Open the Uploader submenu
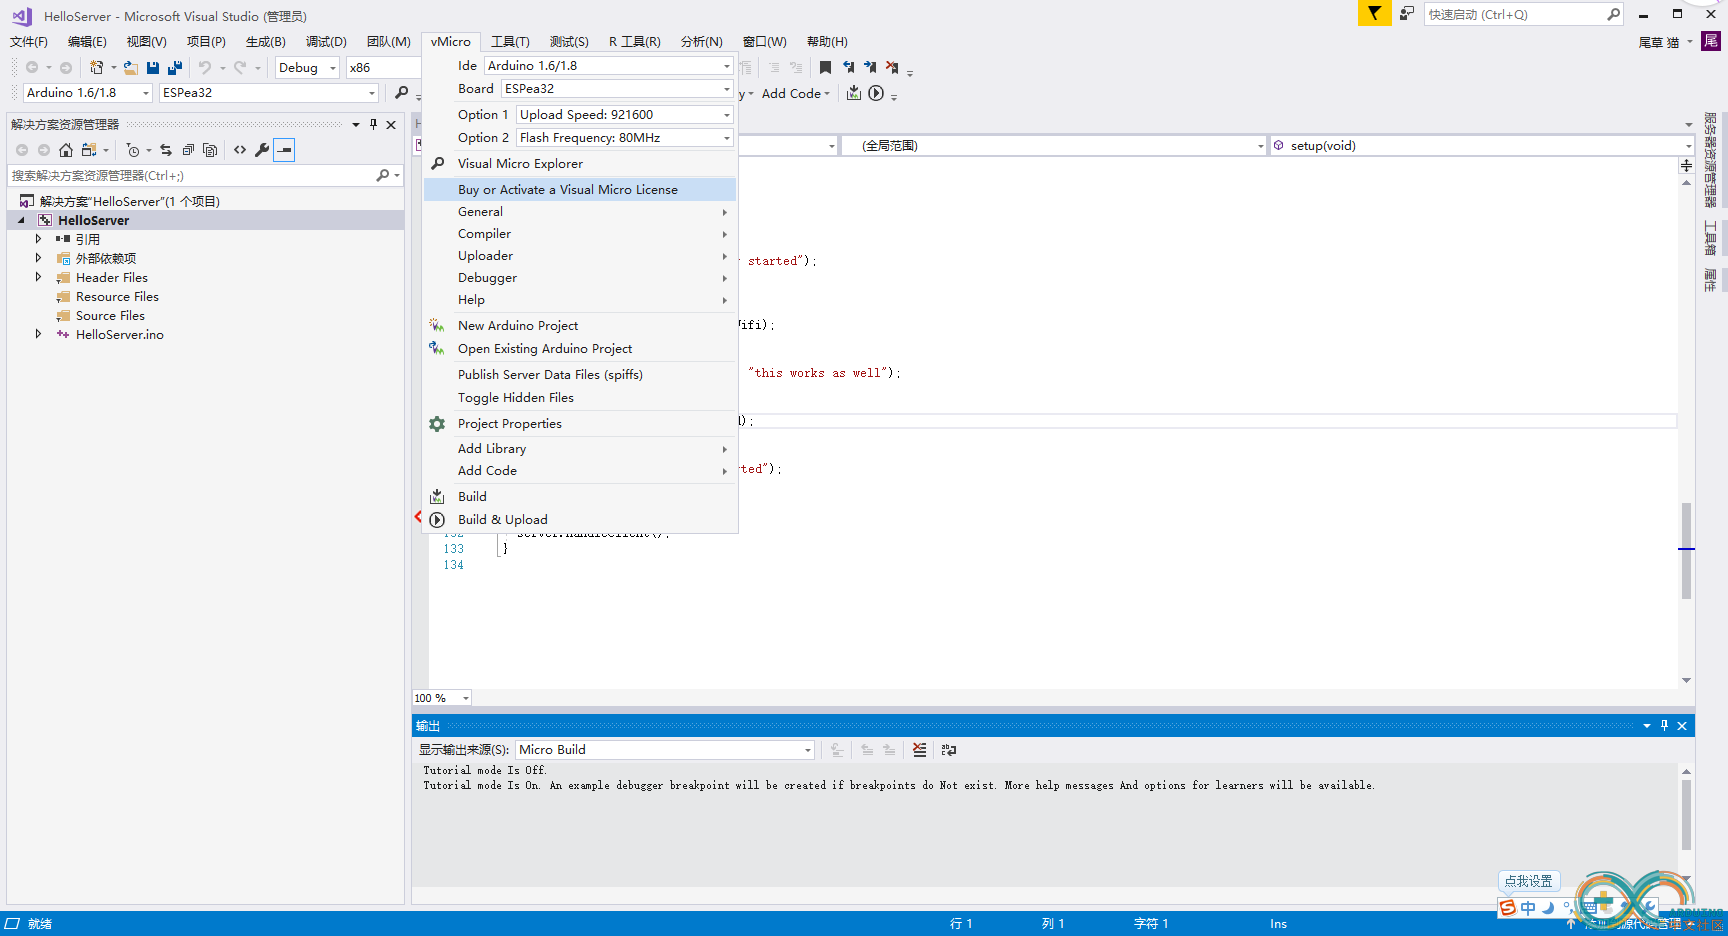 pos(580,256)
